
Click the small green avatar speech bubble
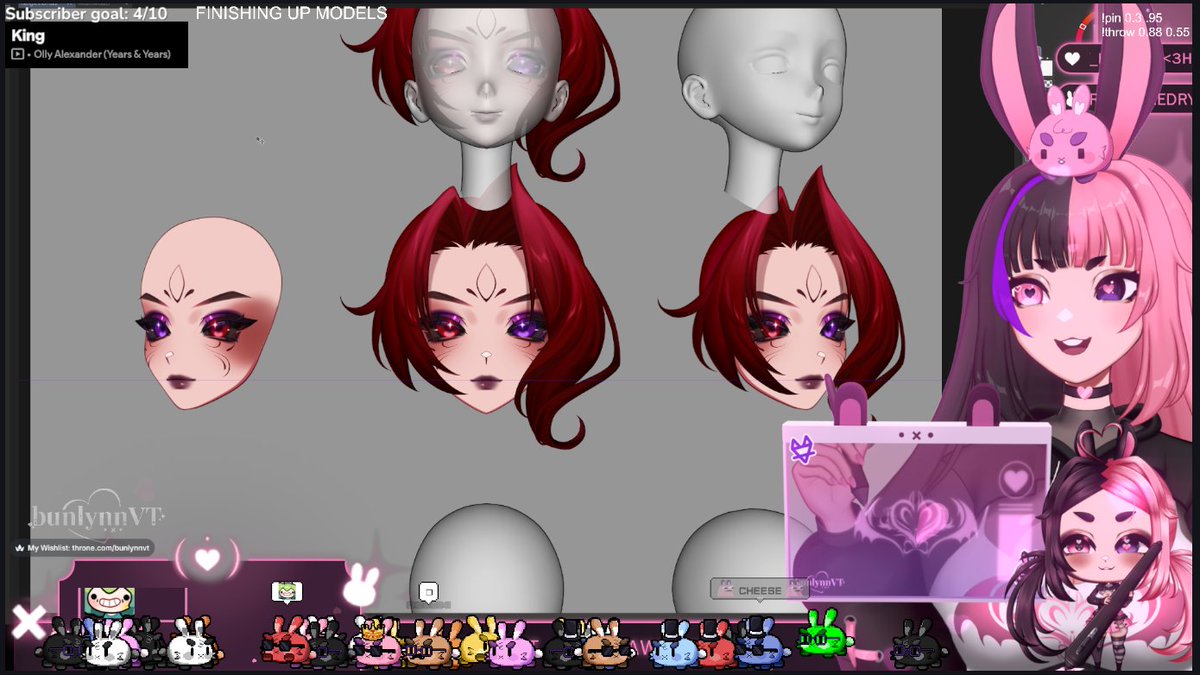[287, 592]
